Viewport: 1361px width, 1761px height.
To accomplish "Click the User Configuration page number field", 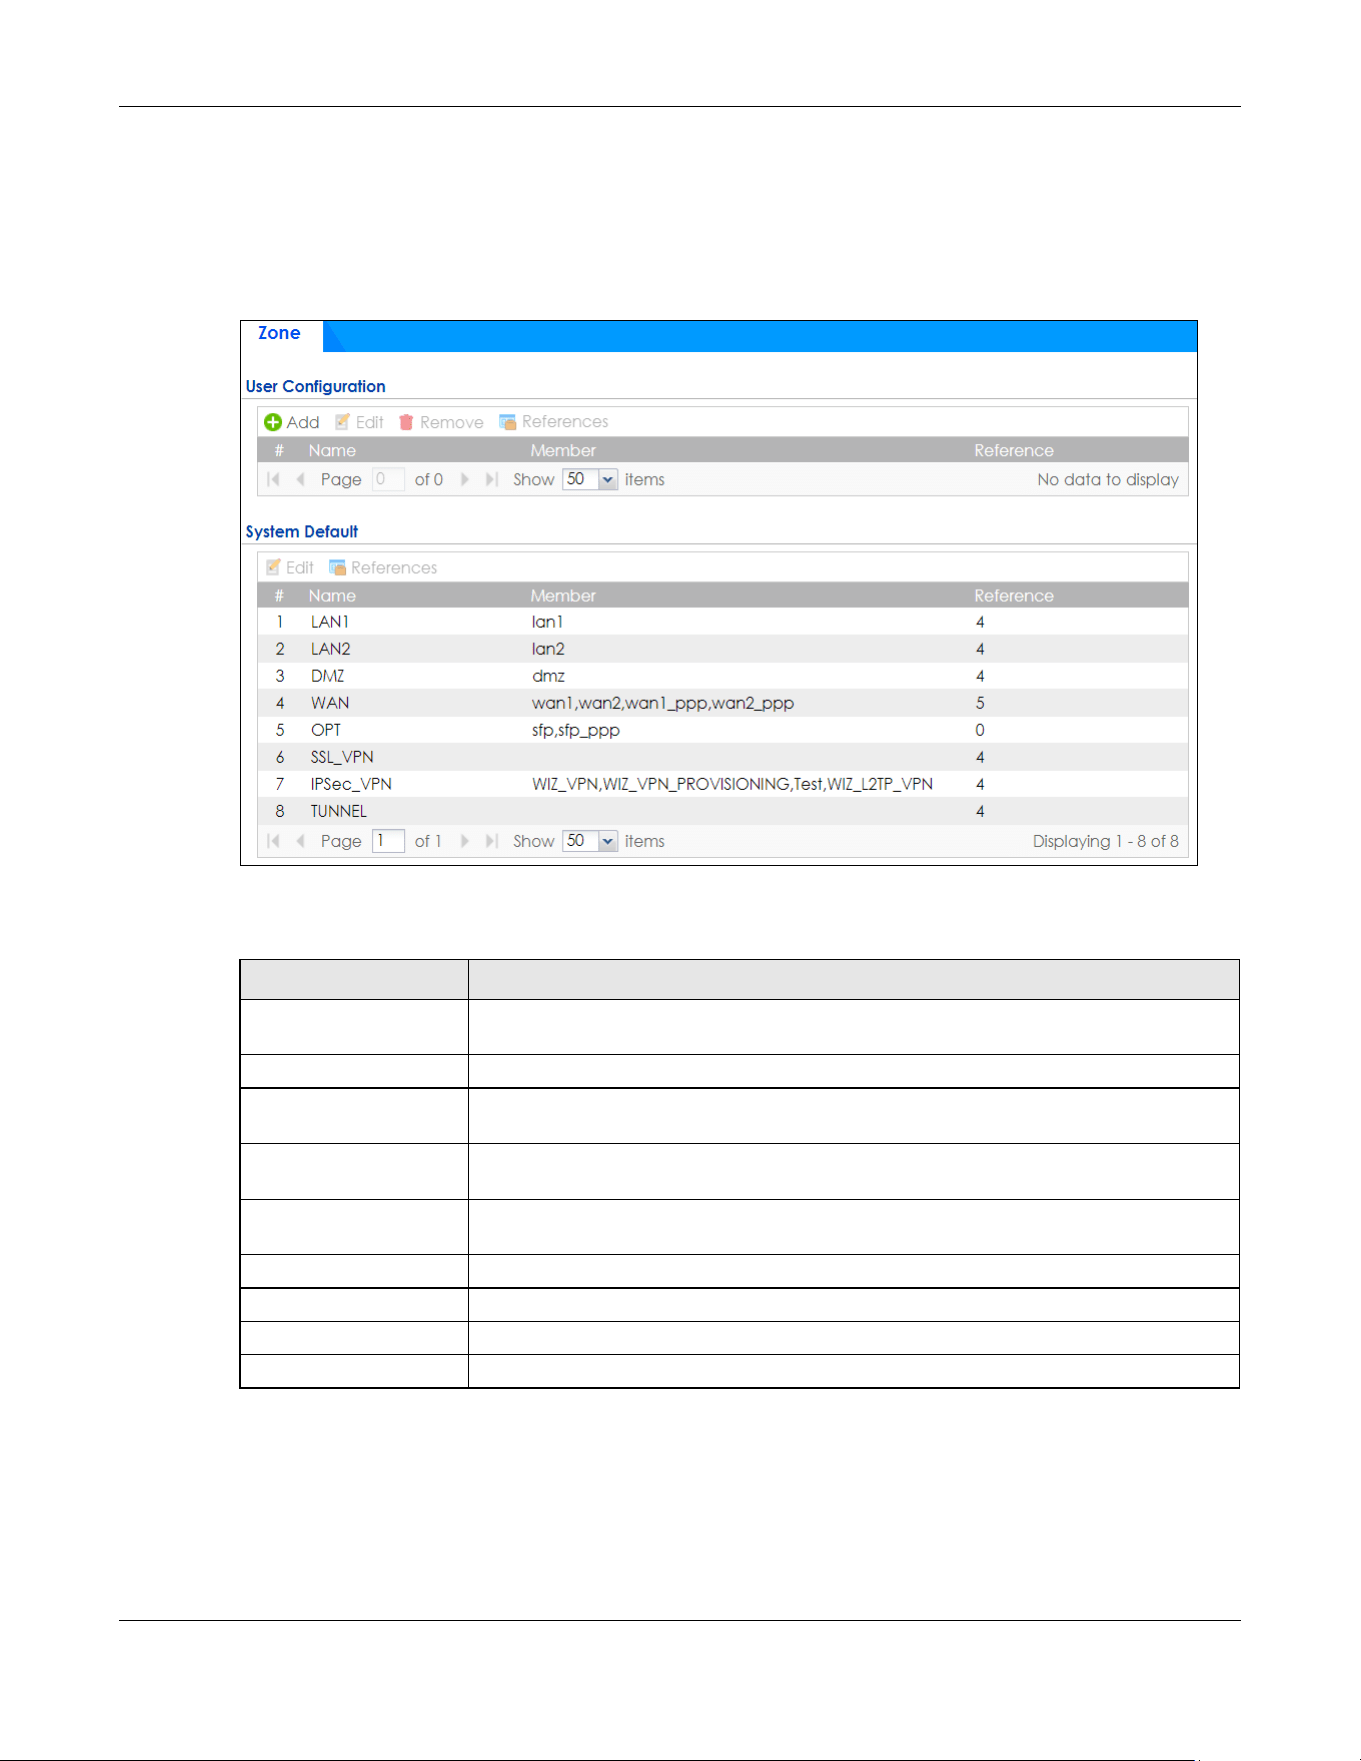I will (x=388, y=480).
